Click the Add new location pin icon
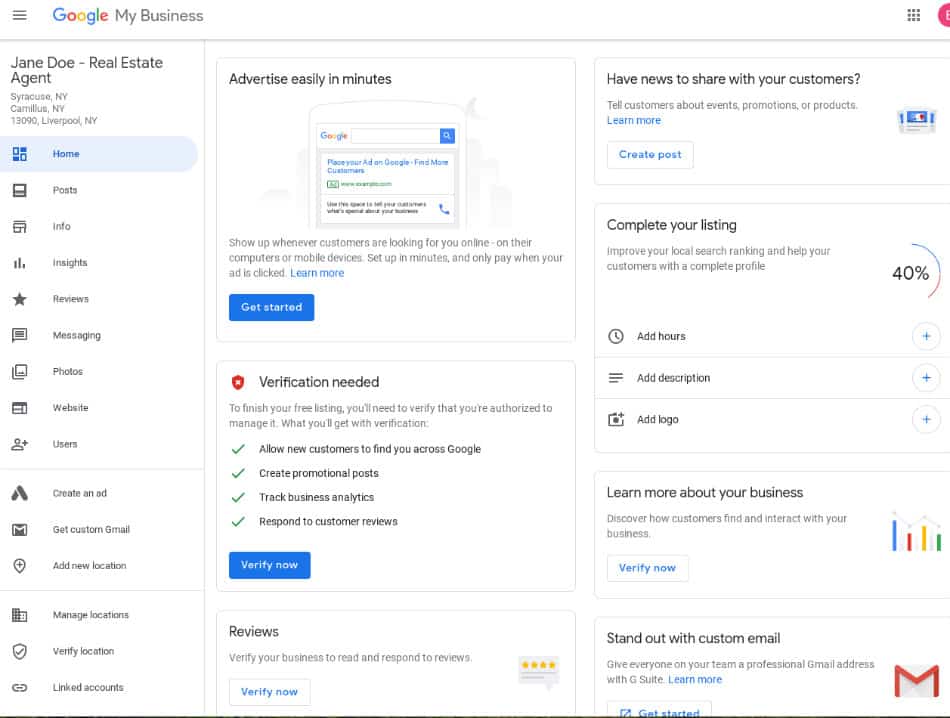 pyautogui.click(x=19, y=565)
